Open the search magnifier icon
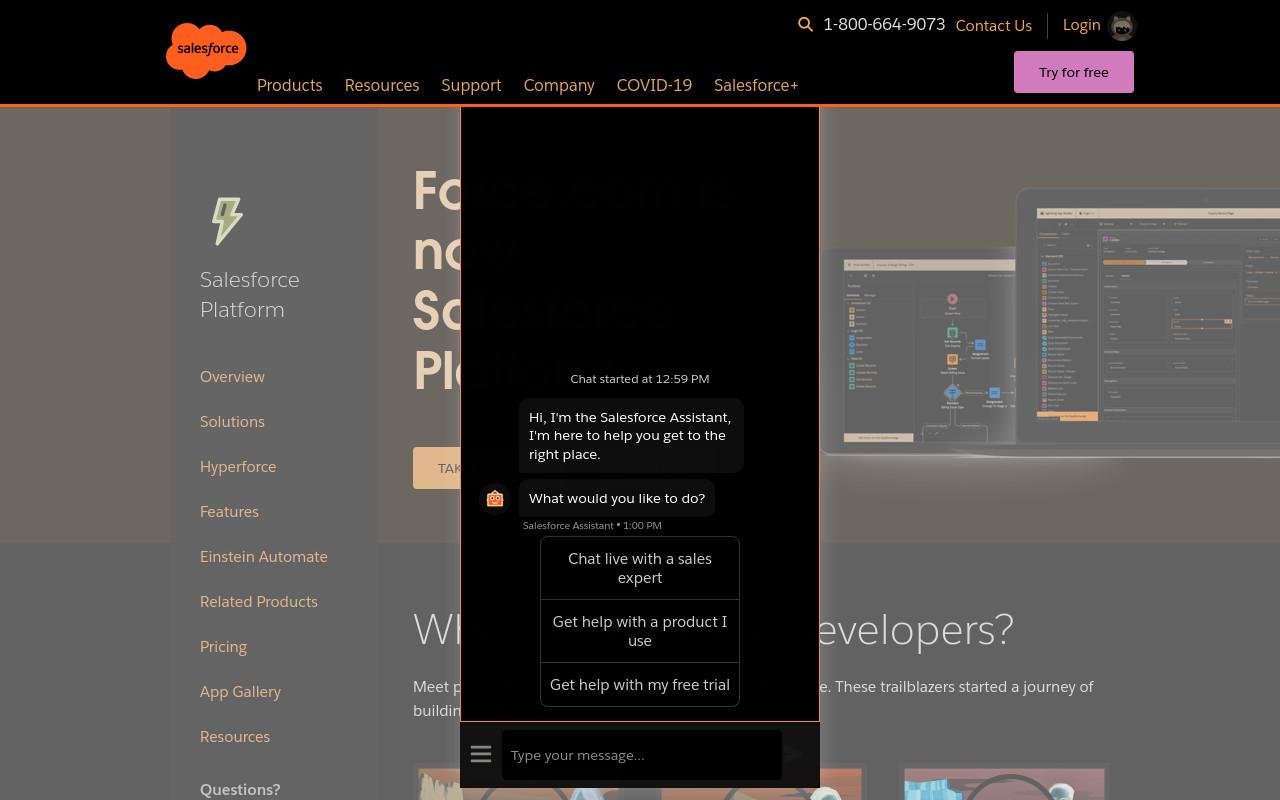This screenshot has width=1280, height=800. coord(805,25)
